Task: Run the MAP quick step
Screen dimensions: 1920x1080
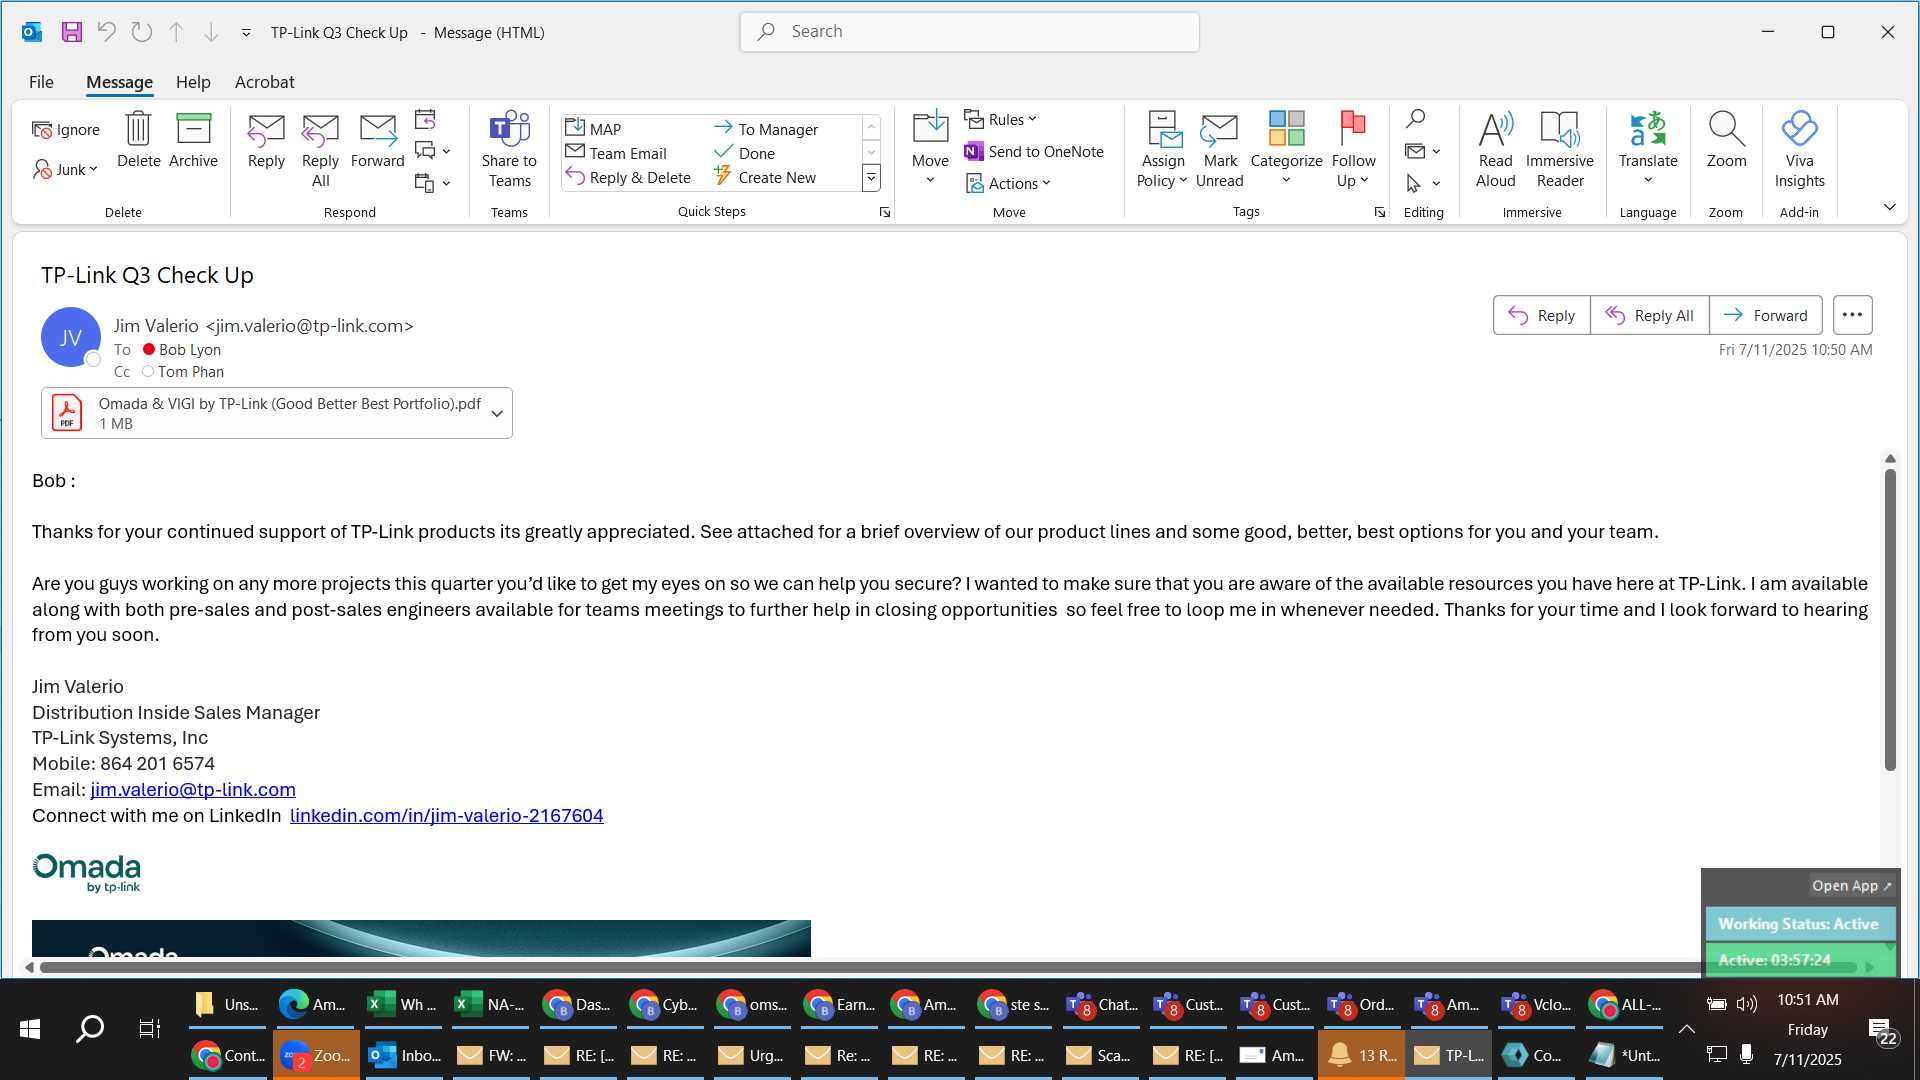Action: click(594, 129)
